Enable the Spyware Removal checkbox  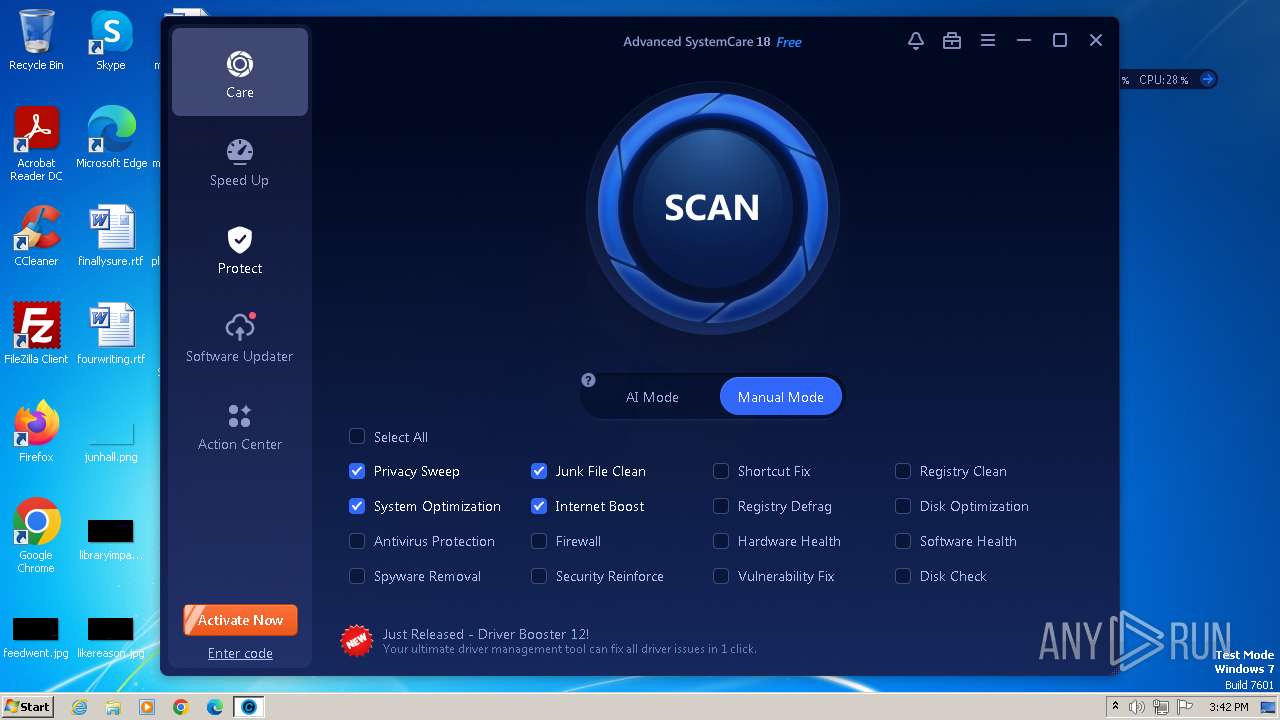[x=357, y=575]
